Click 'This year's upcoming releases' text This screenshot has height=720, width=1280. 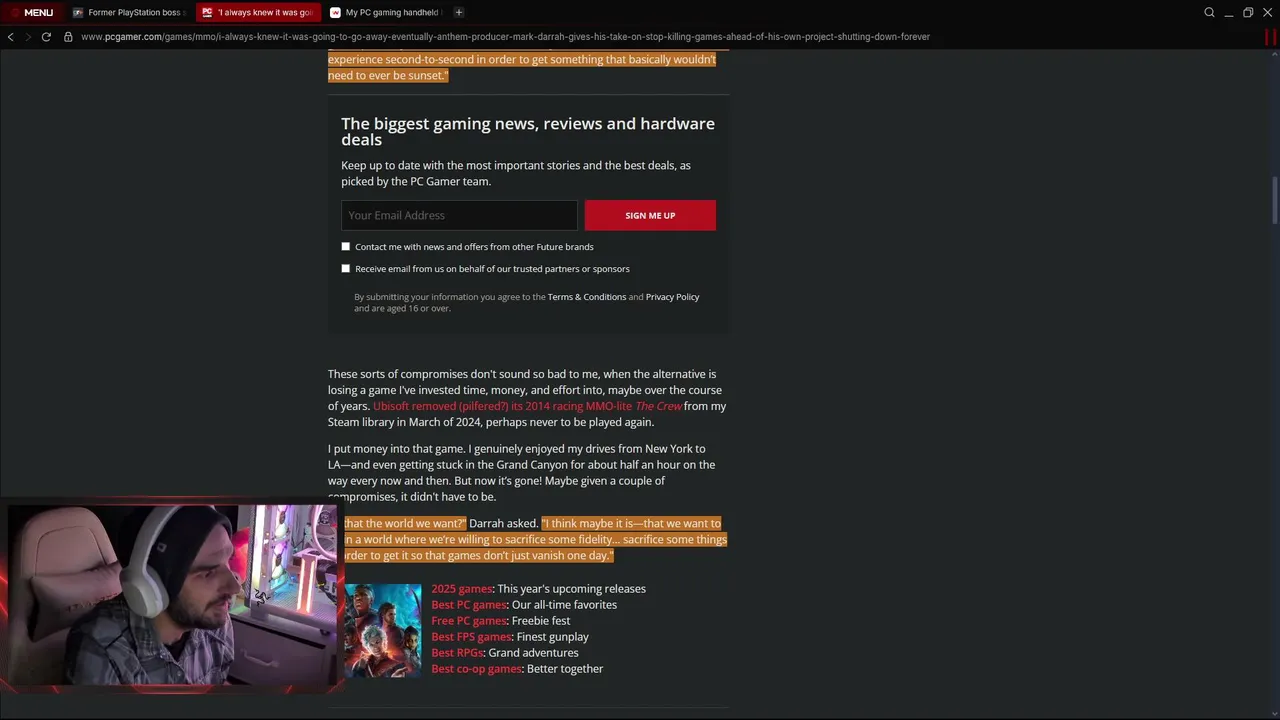click(572, 589)
